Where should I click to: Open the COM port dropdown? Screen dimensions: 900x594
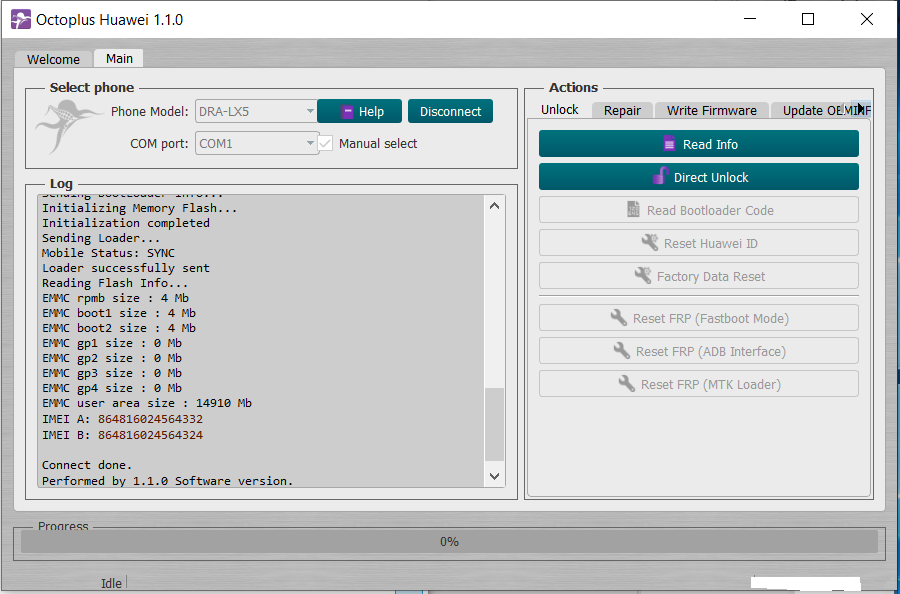[256, 143]
